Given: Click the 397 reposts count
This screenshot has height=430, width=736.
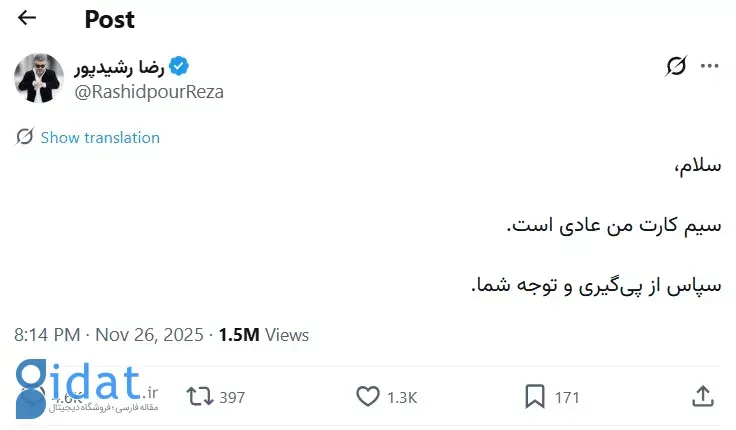Looking at the screenshot, I should pos(232,398).
